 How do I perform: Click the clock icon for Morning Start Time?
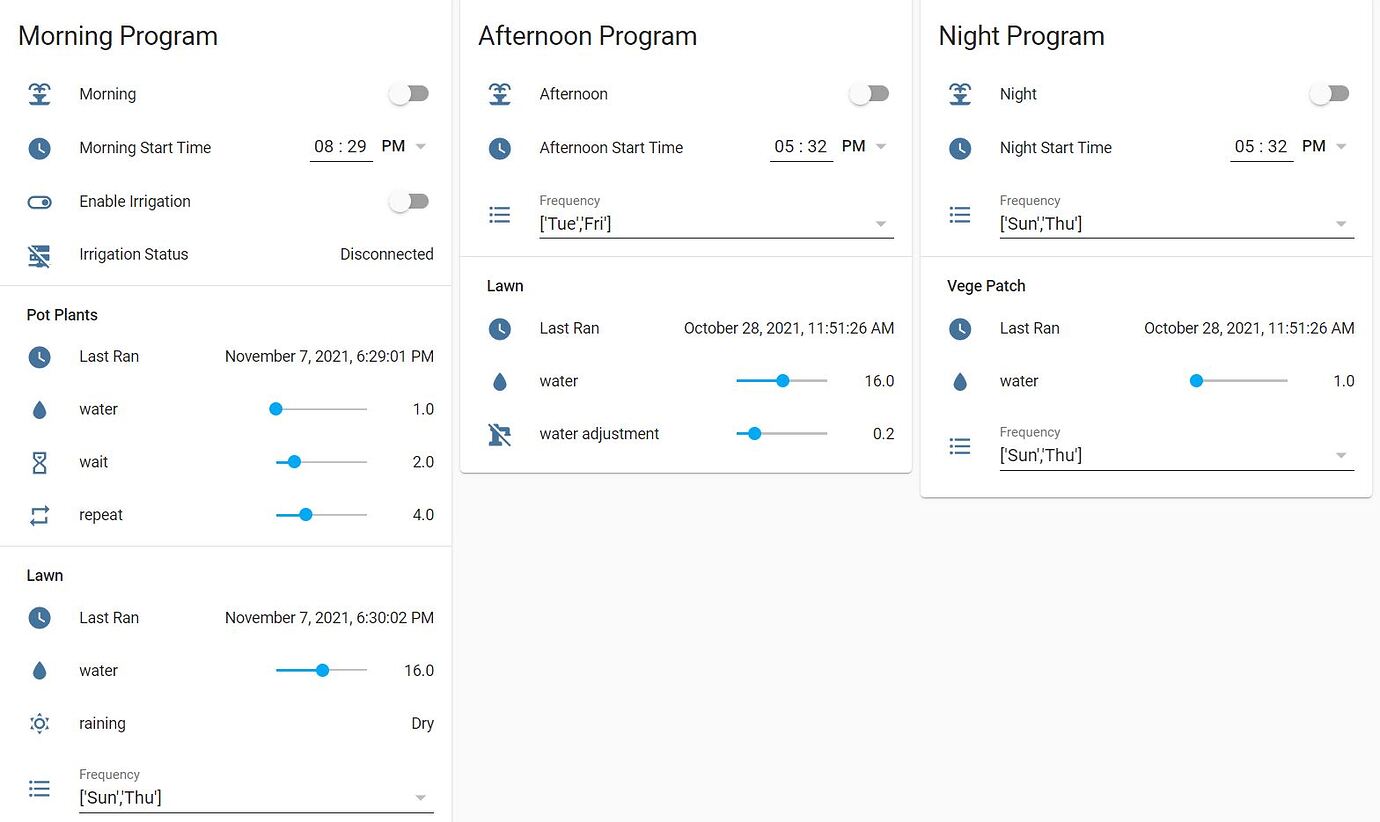click(39, 147)
